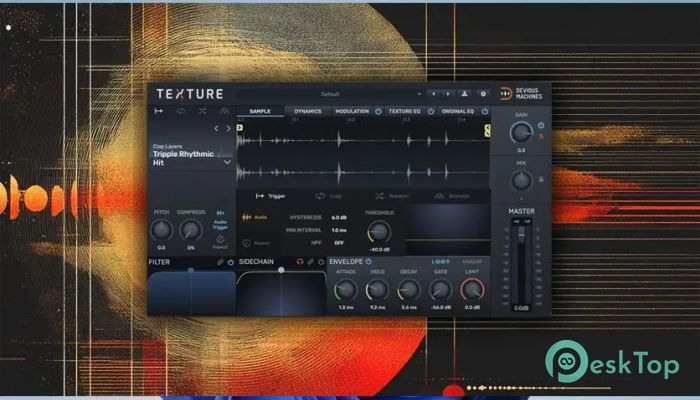Screen dimensions: 700x400
Task: Select the Repeat trigger source clock icon
Action: 246,243
